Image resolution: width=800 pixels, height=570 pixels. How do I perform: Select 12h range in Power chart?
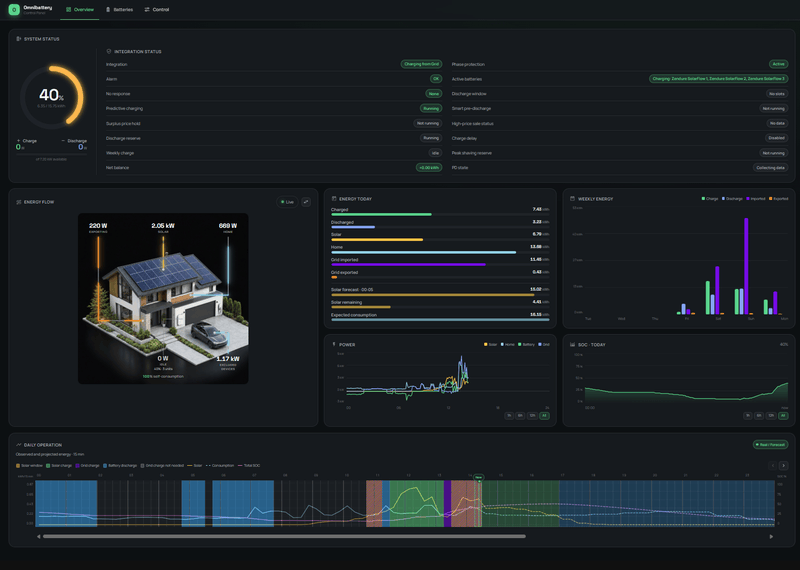click(x=532, y=416)
